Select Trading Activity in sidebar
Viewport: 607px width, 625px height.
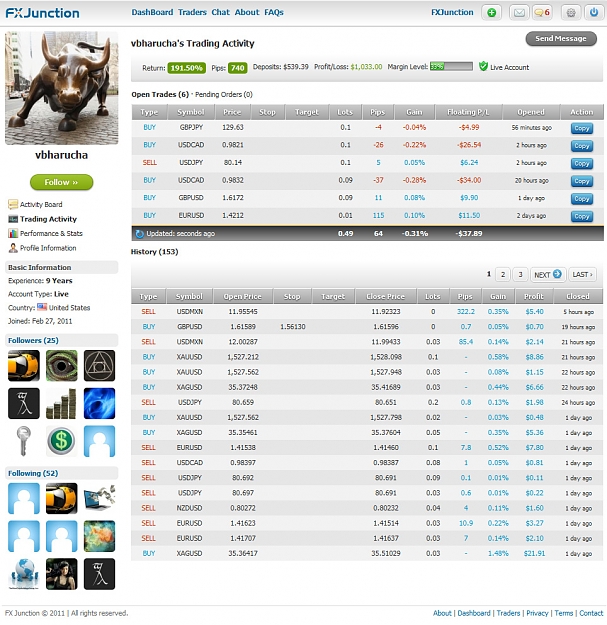48,219
